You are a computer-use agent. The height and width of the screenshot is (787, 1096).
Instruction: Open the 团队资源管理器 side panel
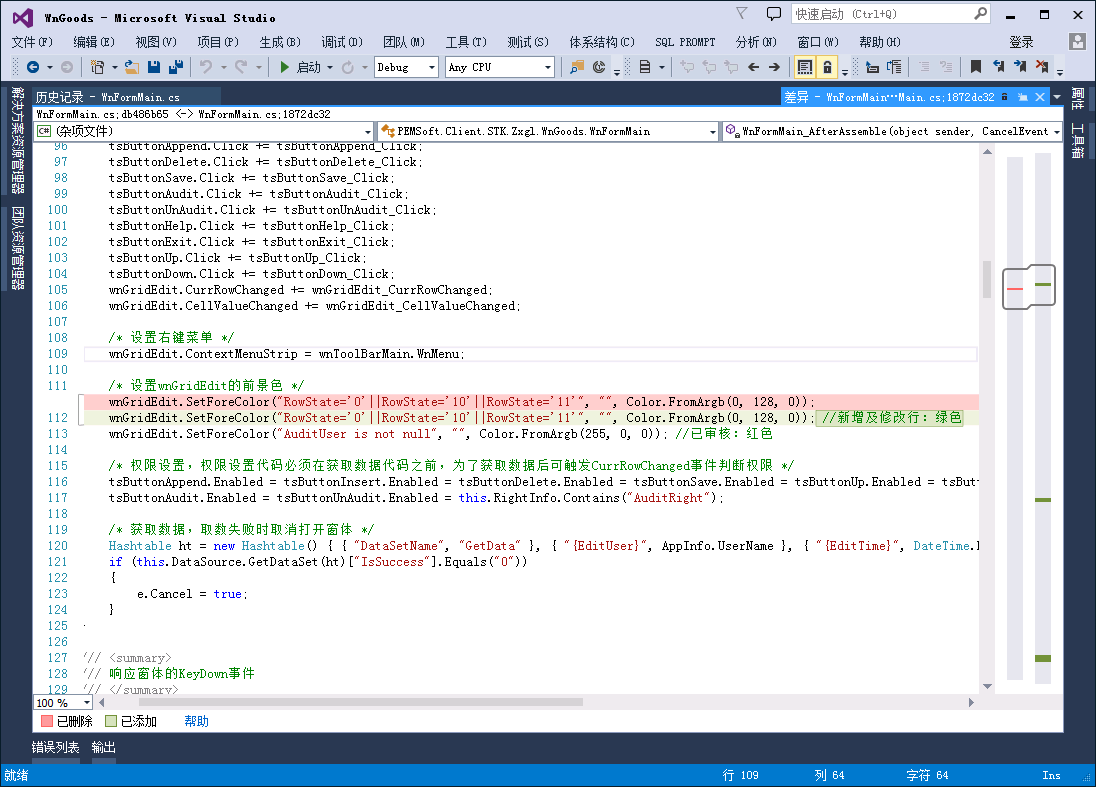click(17, 247)
